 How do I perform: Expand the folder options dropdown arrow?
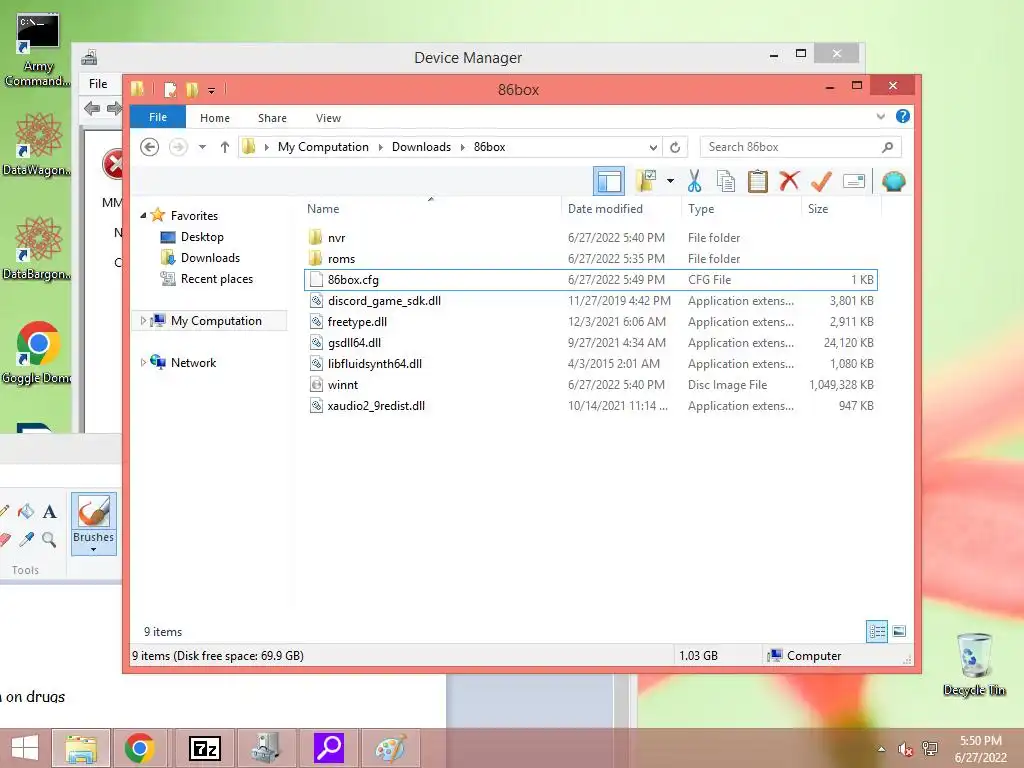pos(670,181)
